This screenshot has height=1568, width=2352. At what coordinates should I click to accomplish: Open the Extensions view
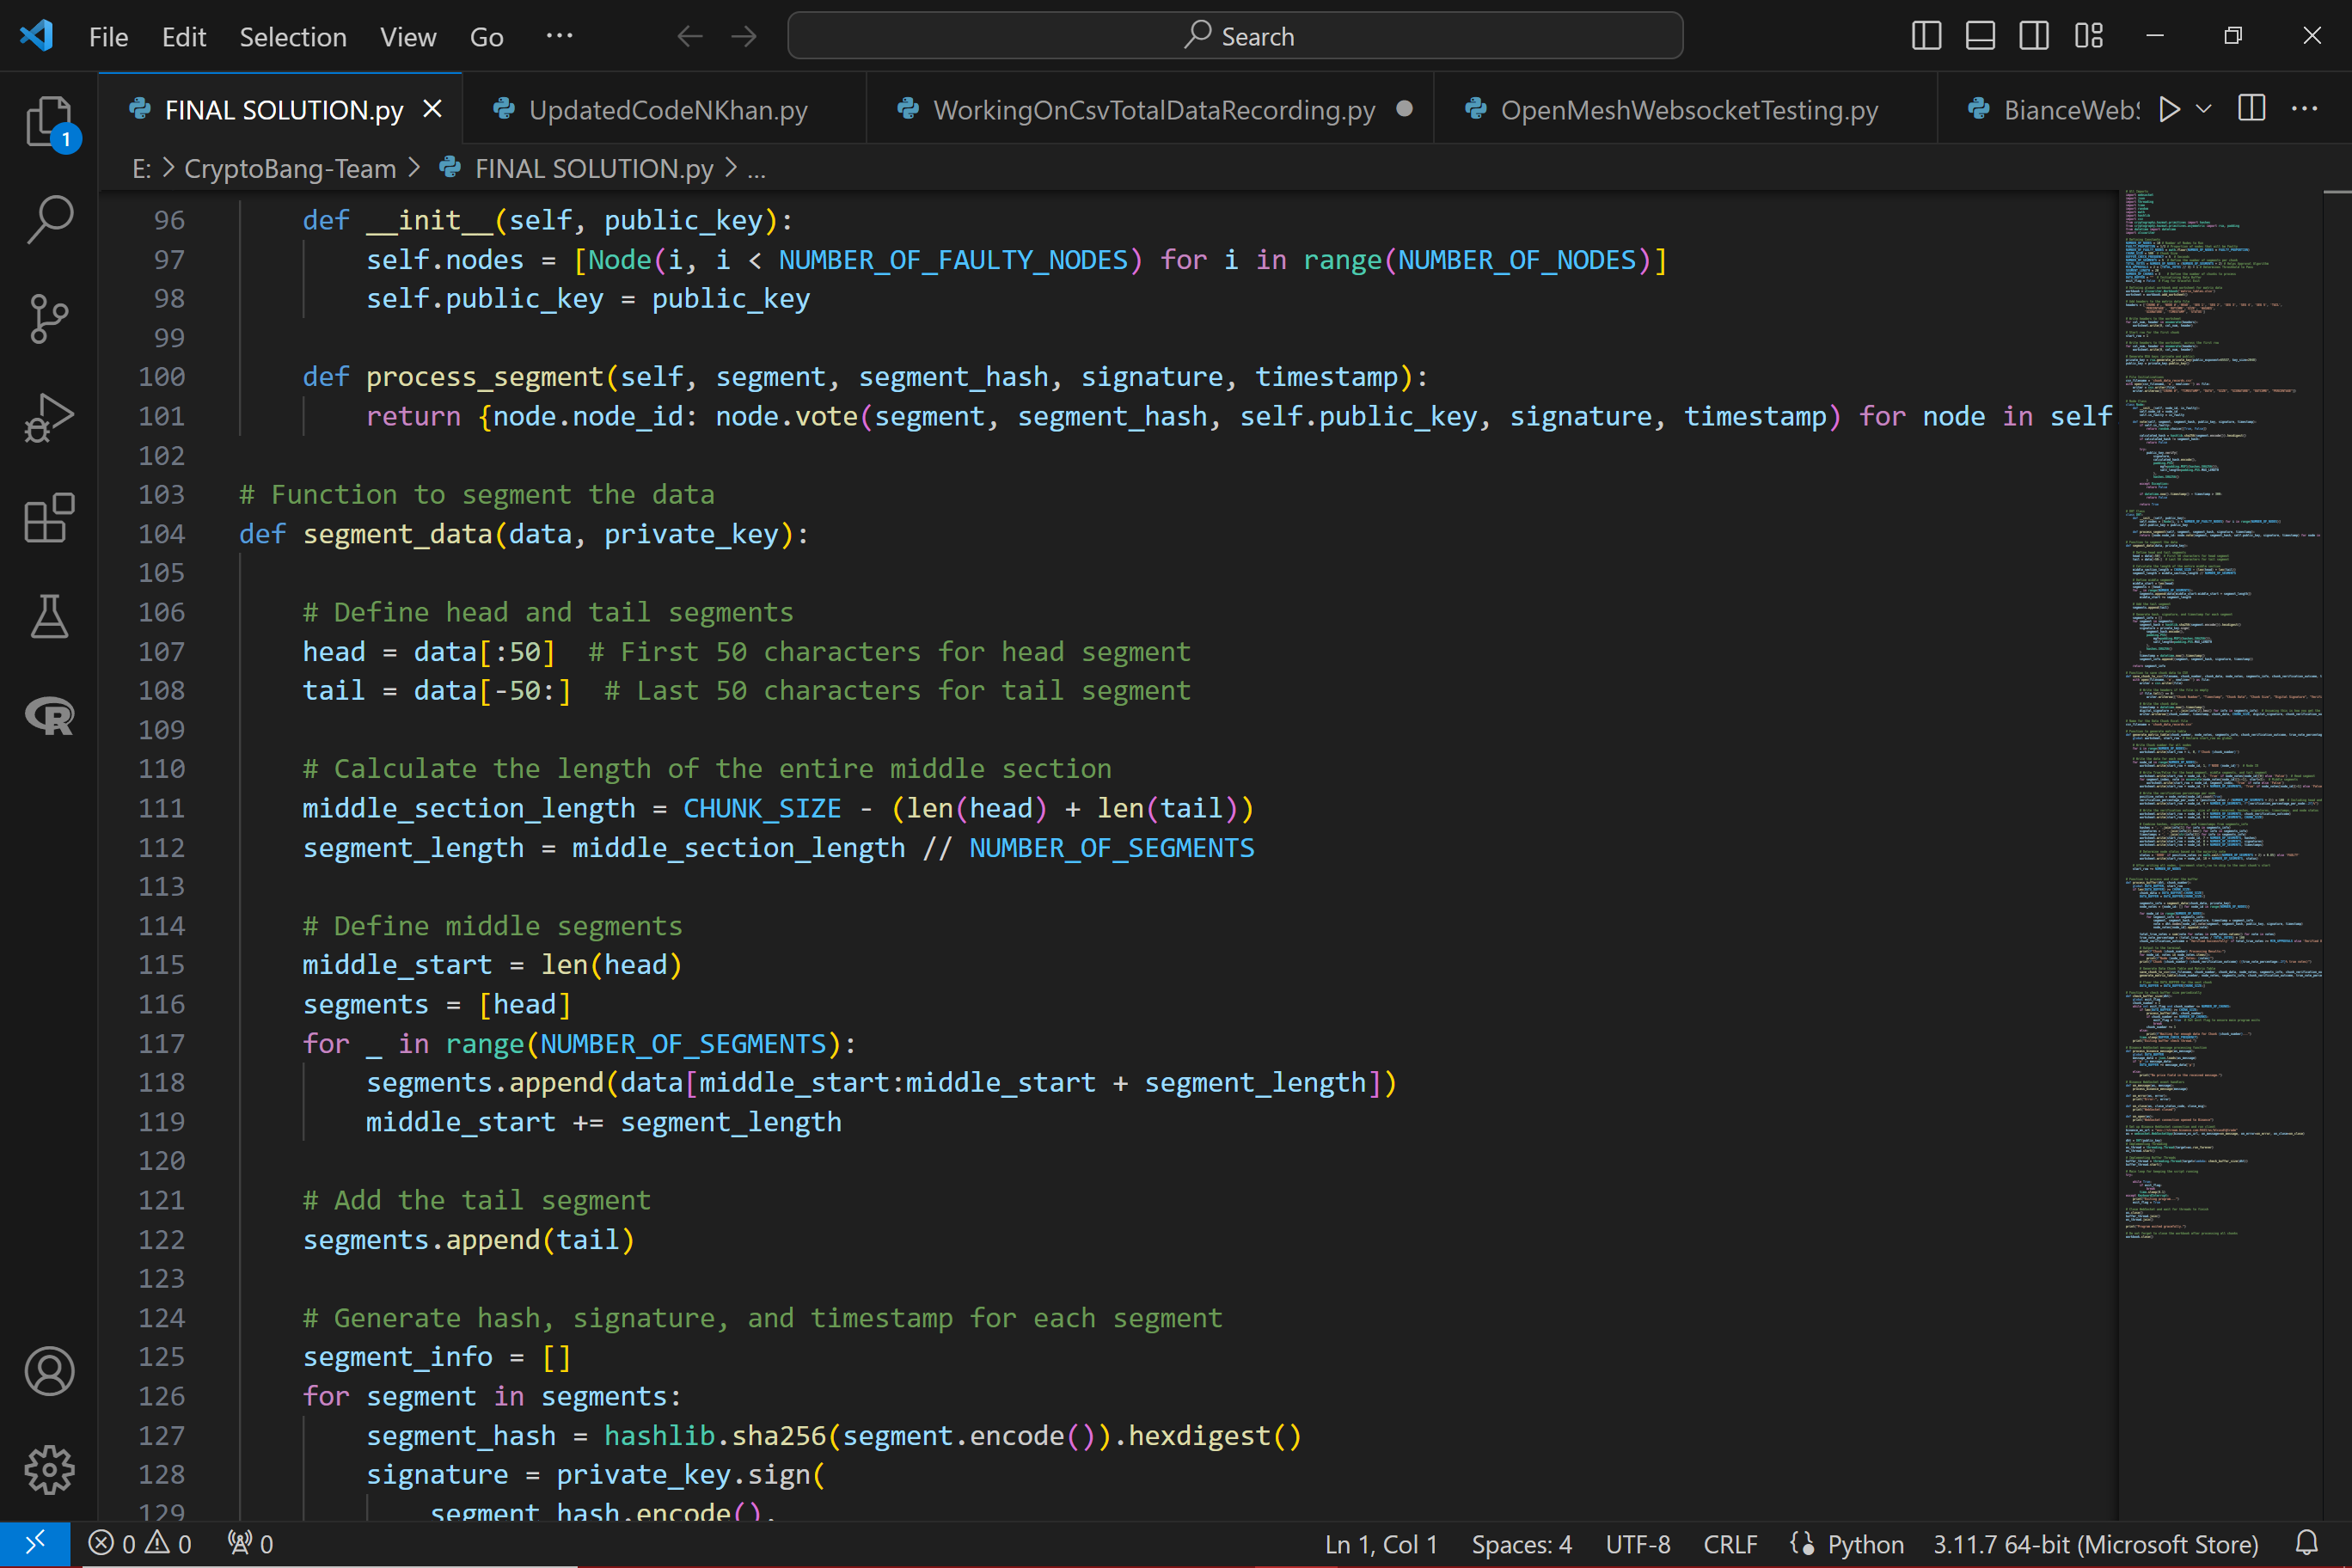48,518
